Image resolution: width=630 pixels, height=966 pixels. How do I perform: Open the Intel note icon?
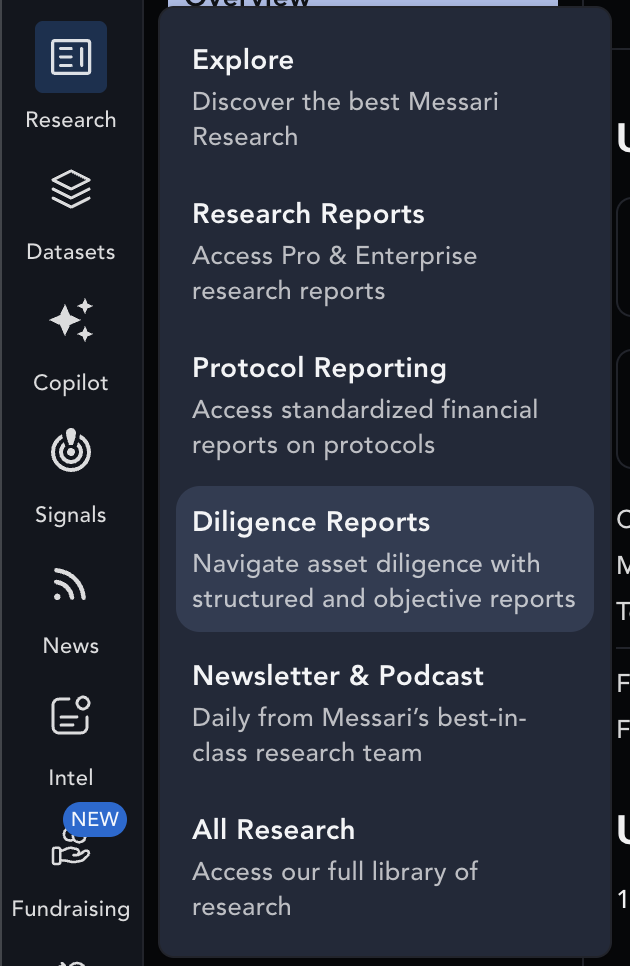pyautogui.click(x=71, y=715)
